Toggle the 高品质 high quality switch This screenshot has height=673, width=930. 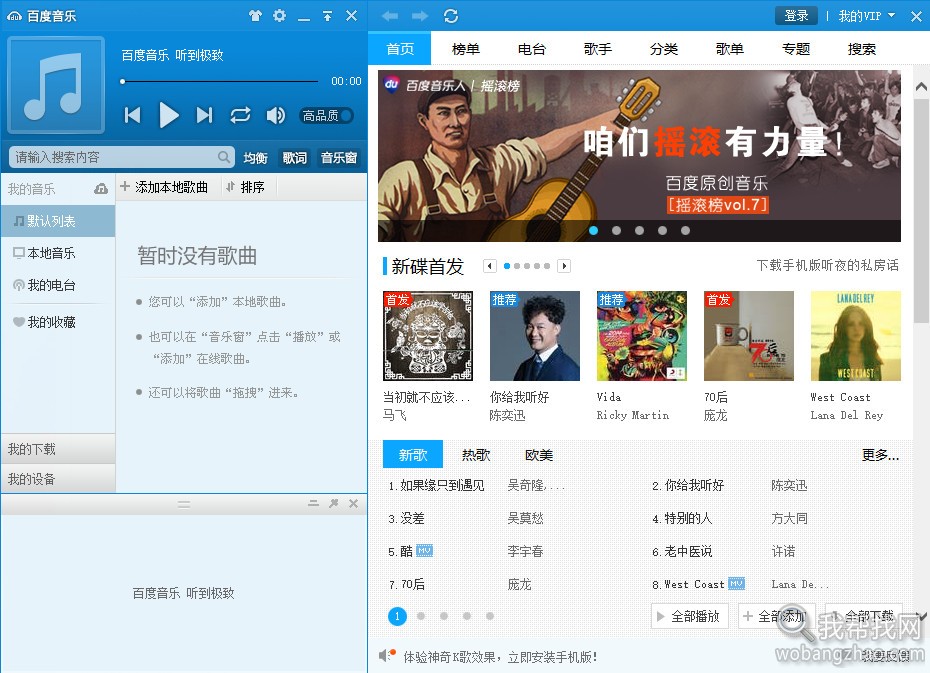(327, 115)
